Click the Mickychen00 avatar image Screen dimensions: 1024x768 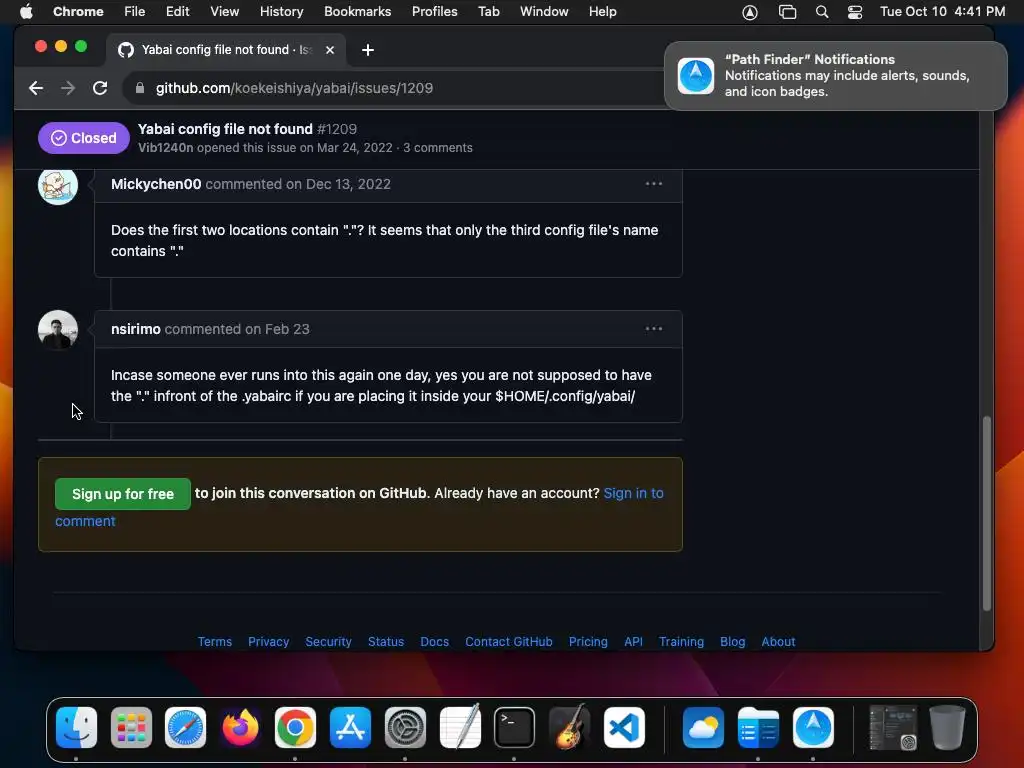[x=58, y=185]
